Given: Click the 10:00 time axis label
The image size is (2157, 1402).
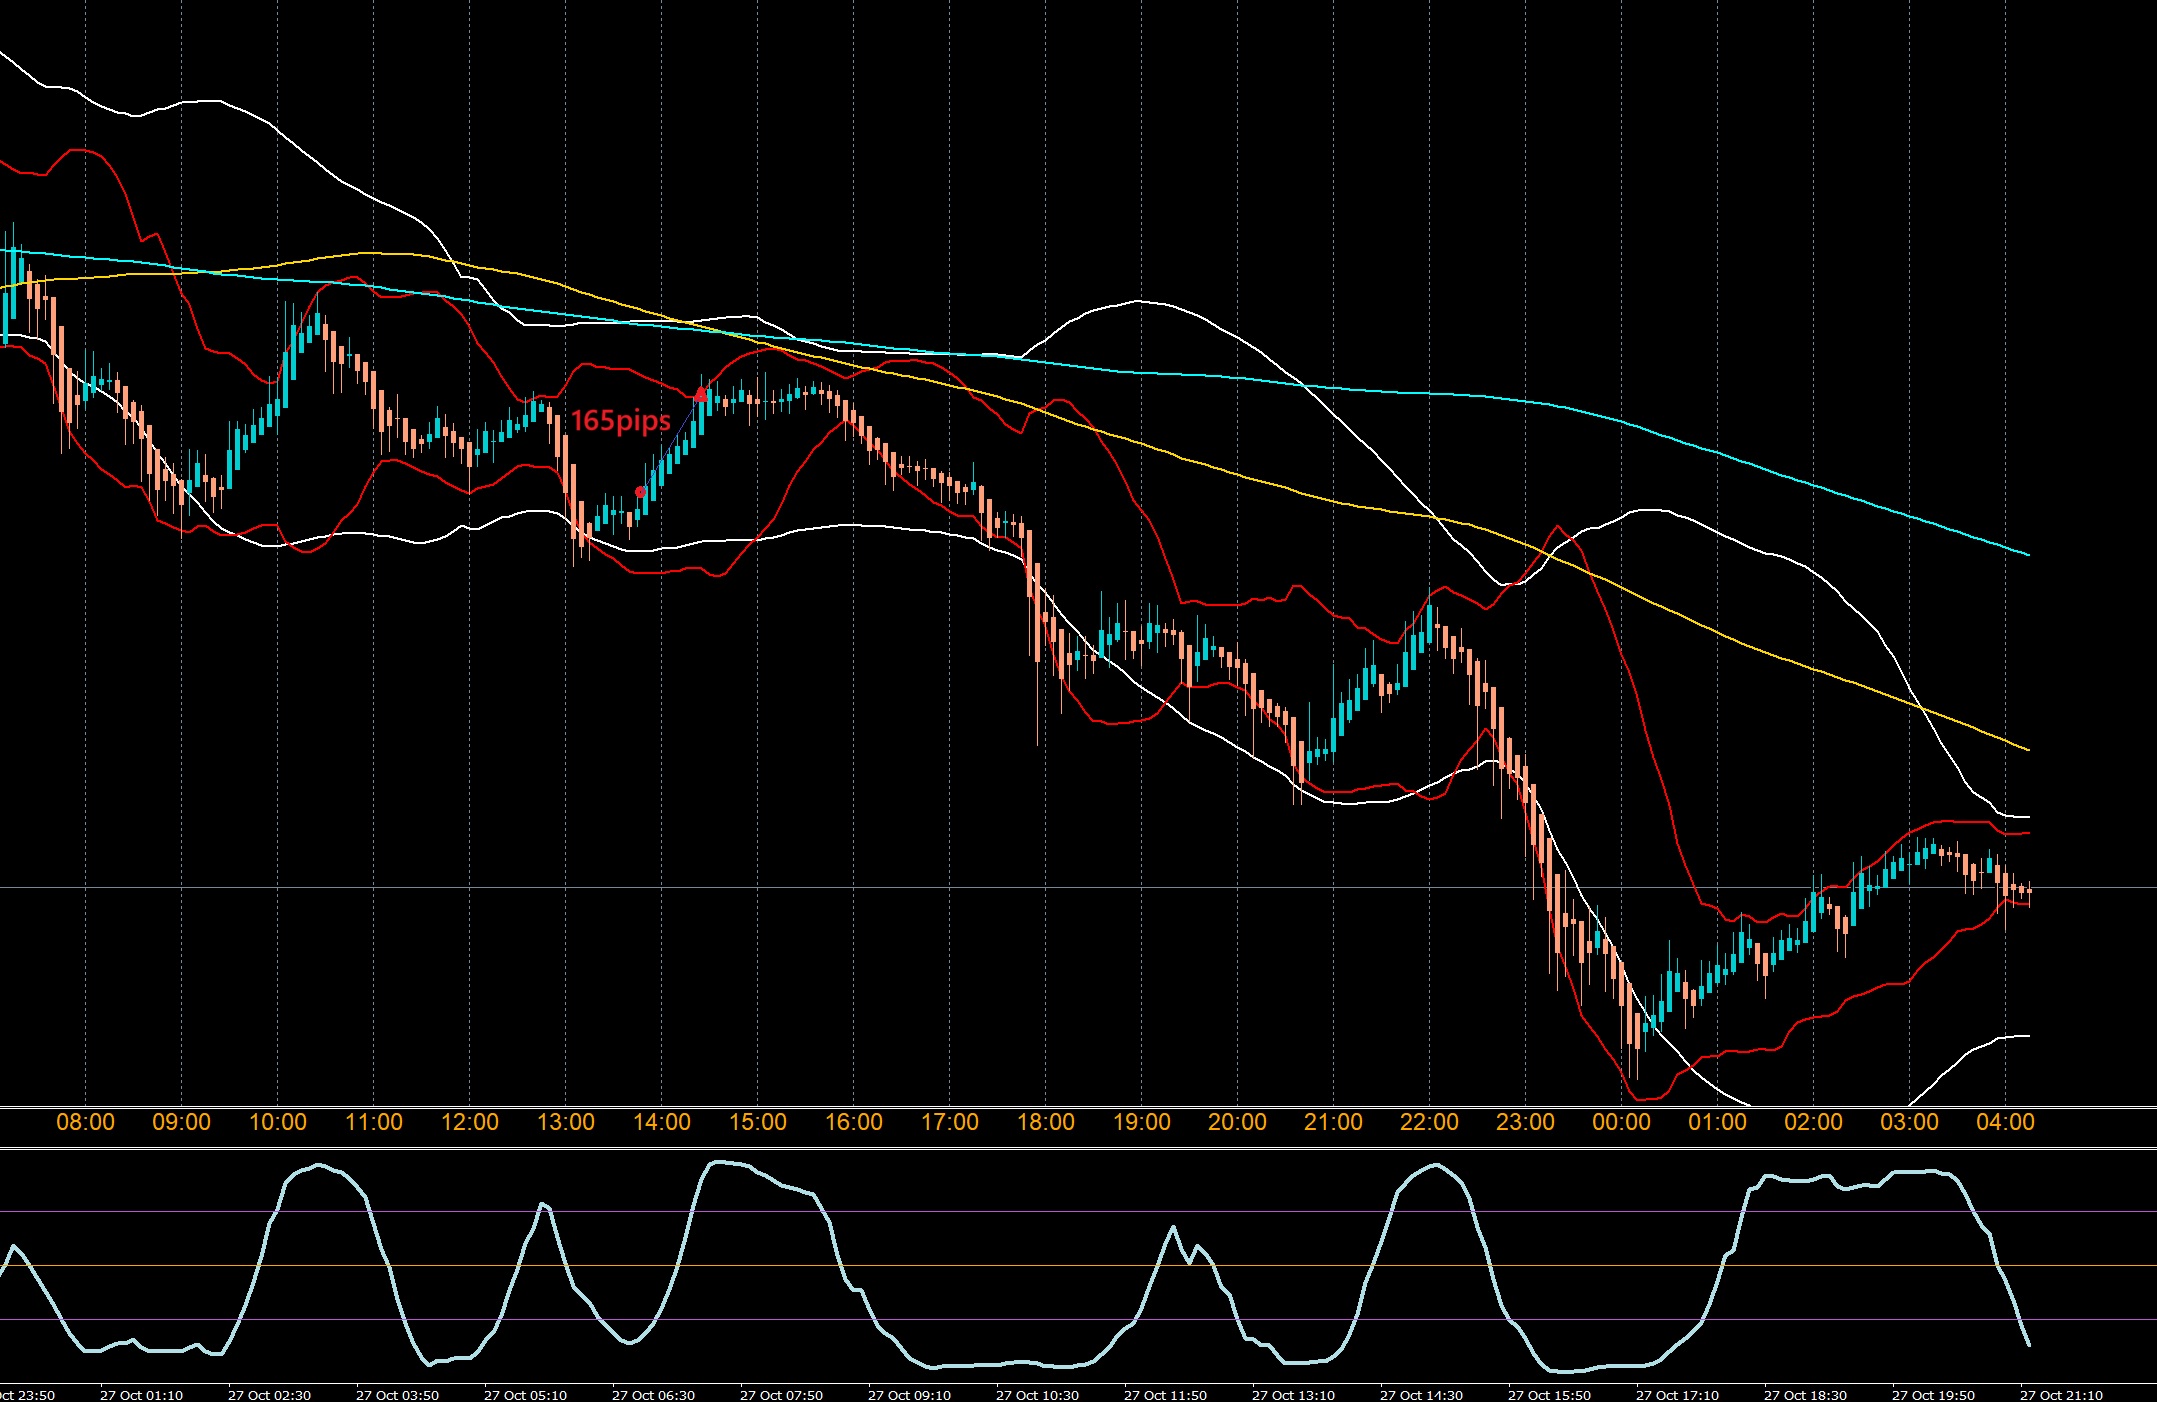Looking at the screenshot, I should point(277,1122).
